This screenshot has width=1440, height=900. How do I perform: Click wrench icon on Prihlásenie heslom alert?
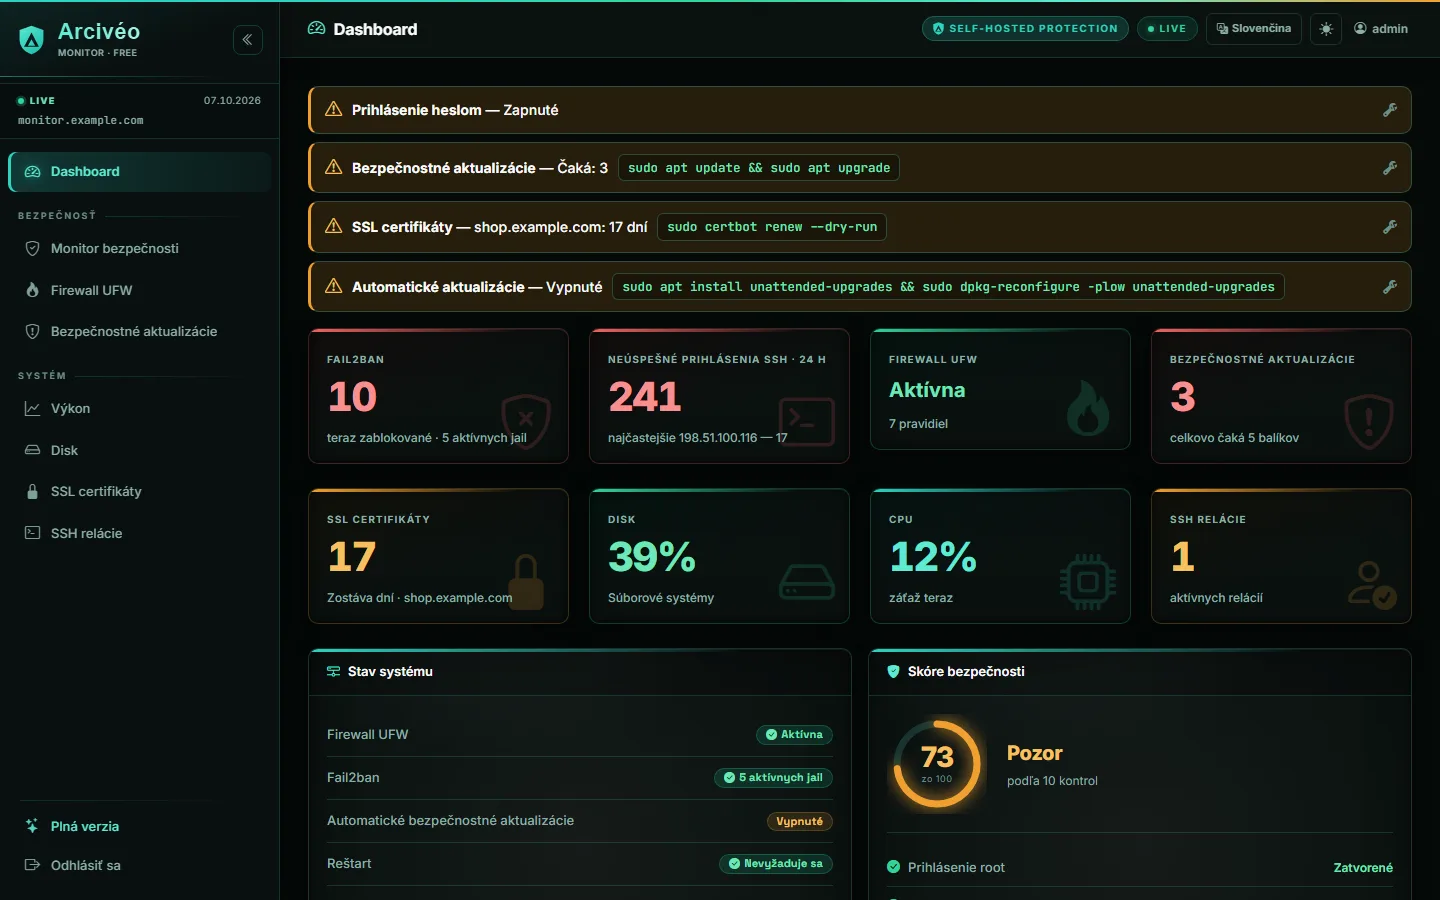coord(1390,110)
